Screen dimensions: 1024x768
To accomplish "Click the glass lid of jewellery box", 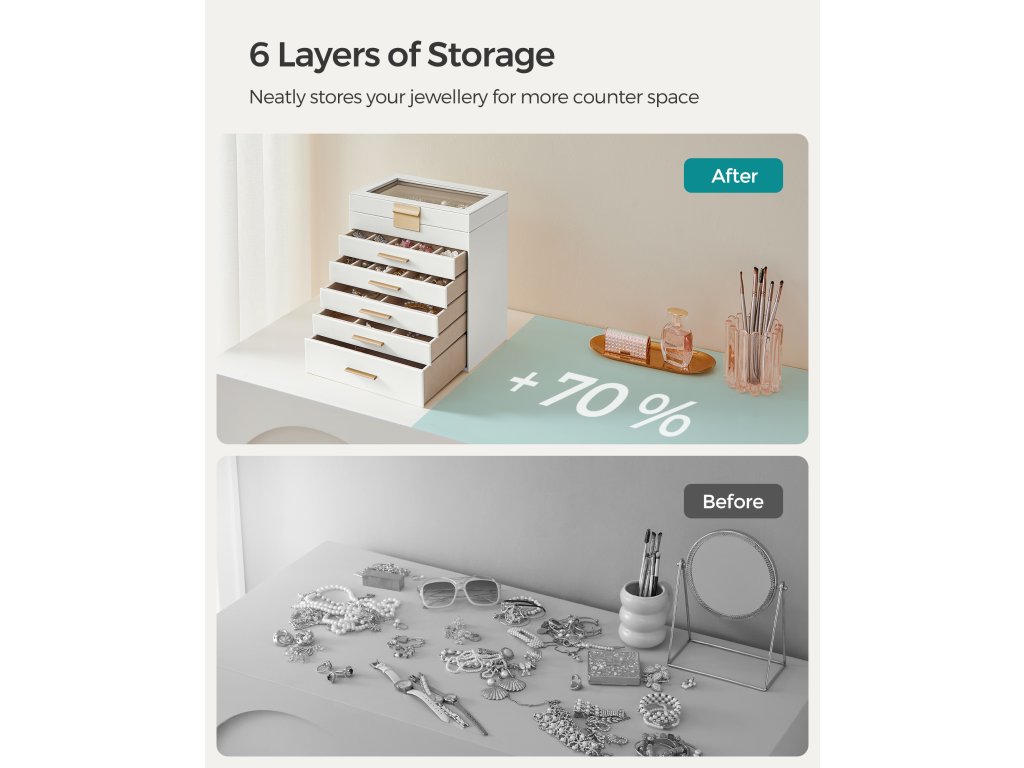I will (x=428, y=193).
